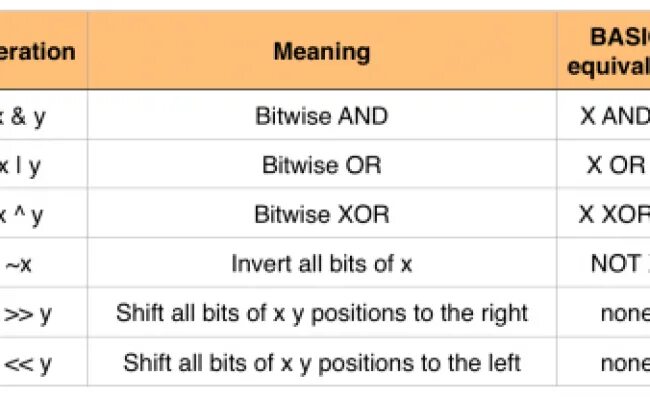Click the shift-to-the-left meaning cell
The height and width of the screenshot is (400, 650).
tap(321, 361)
